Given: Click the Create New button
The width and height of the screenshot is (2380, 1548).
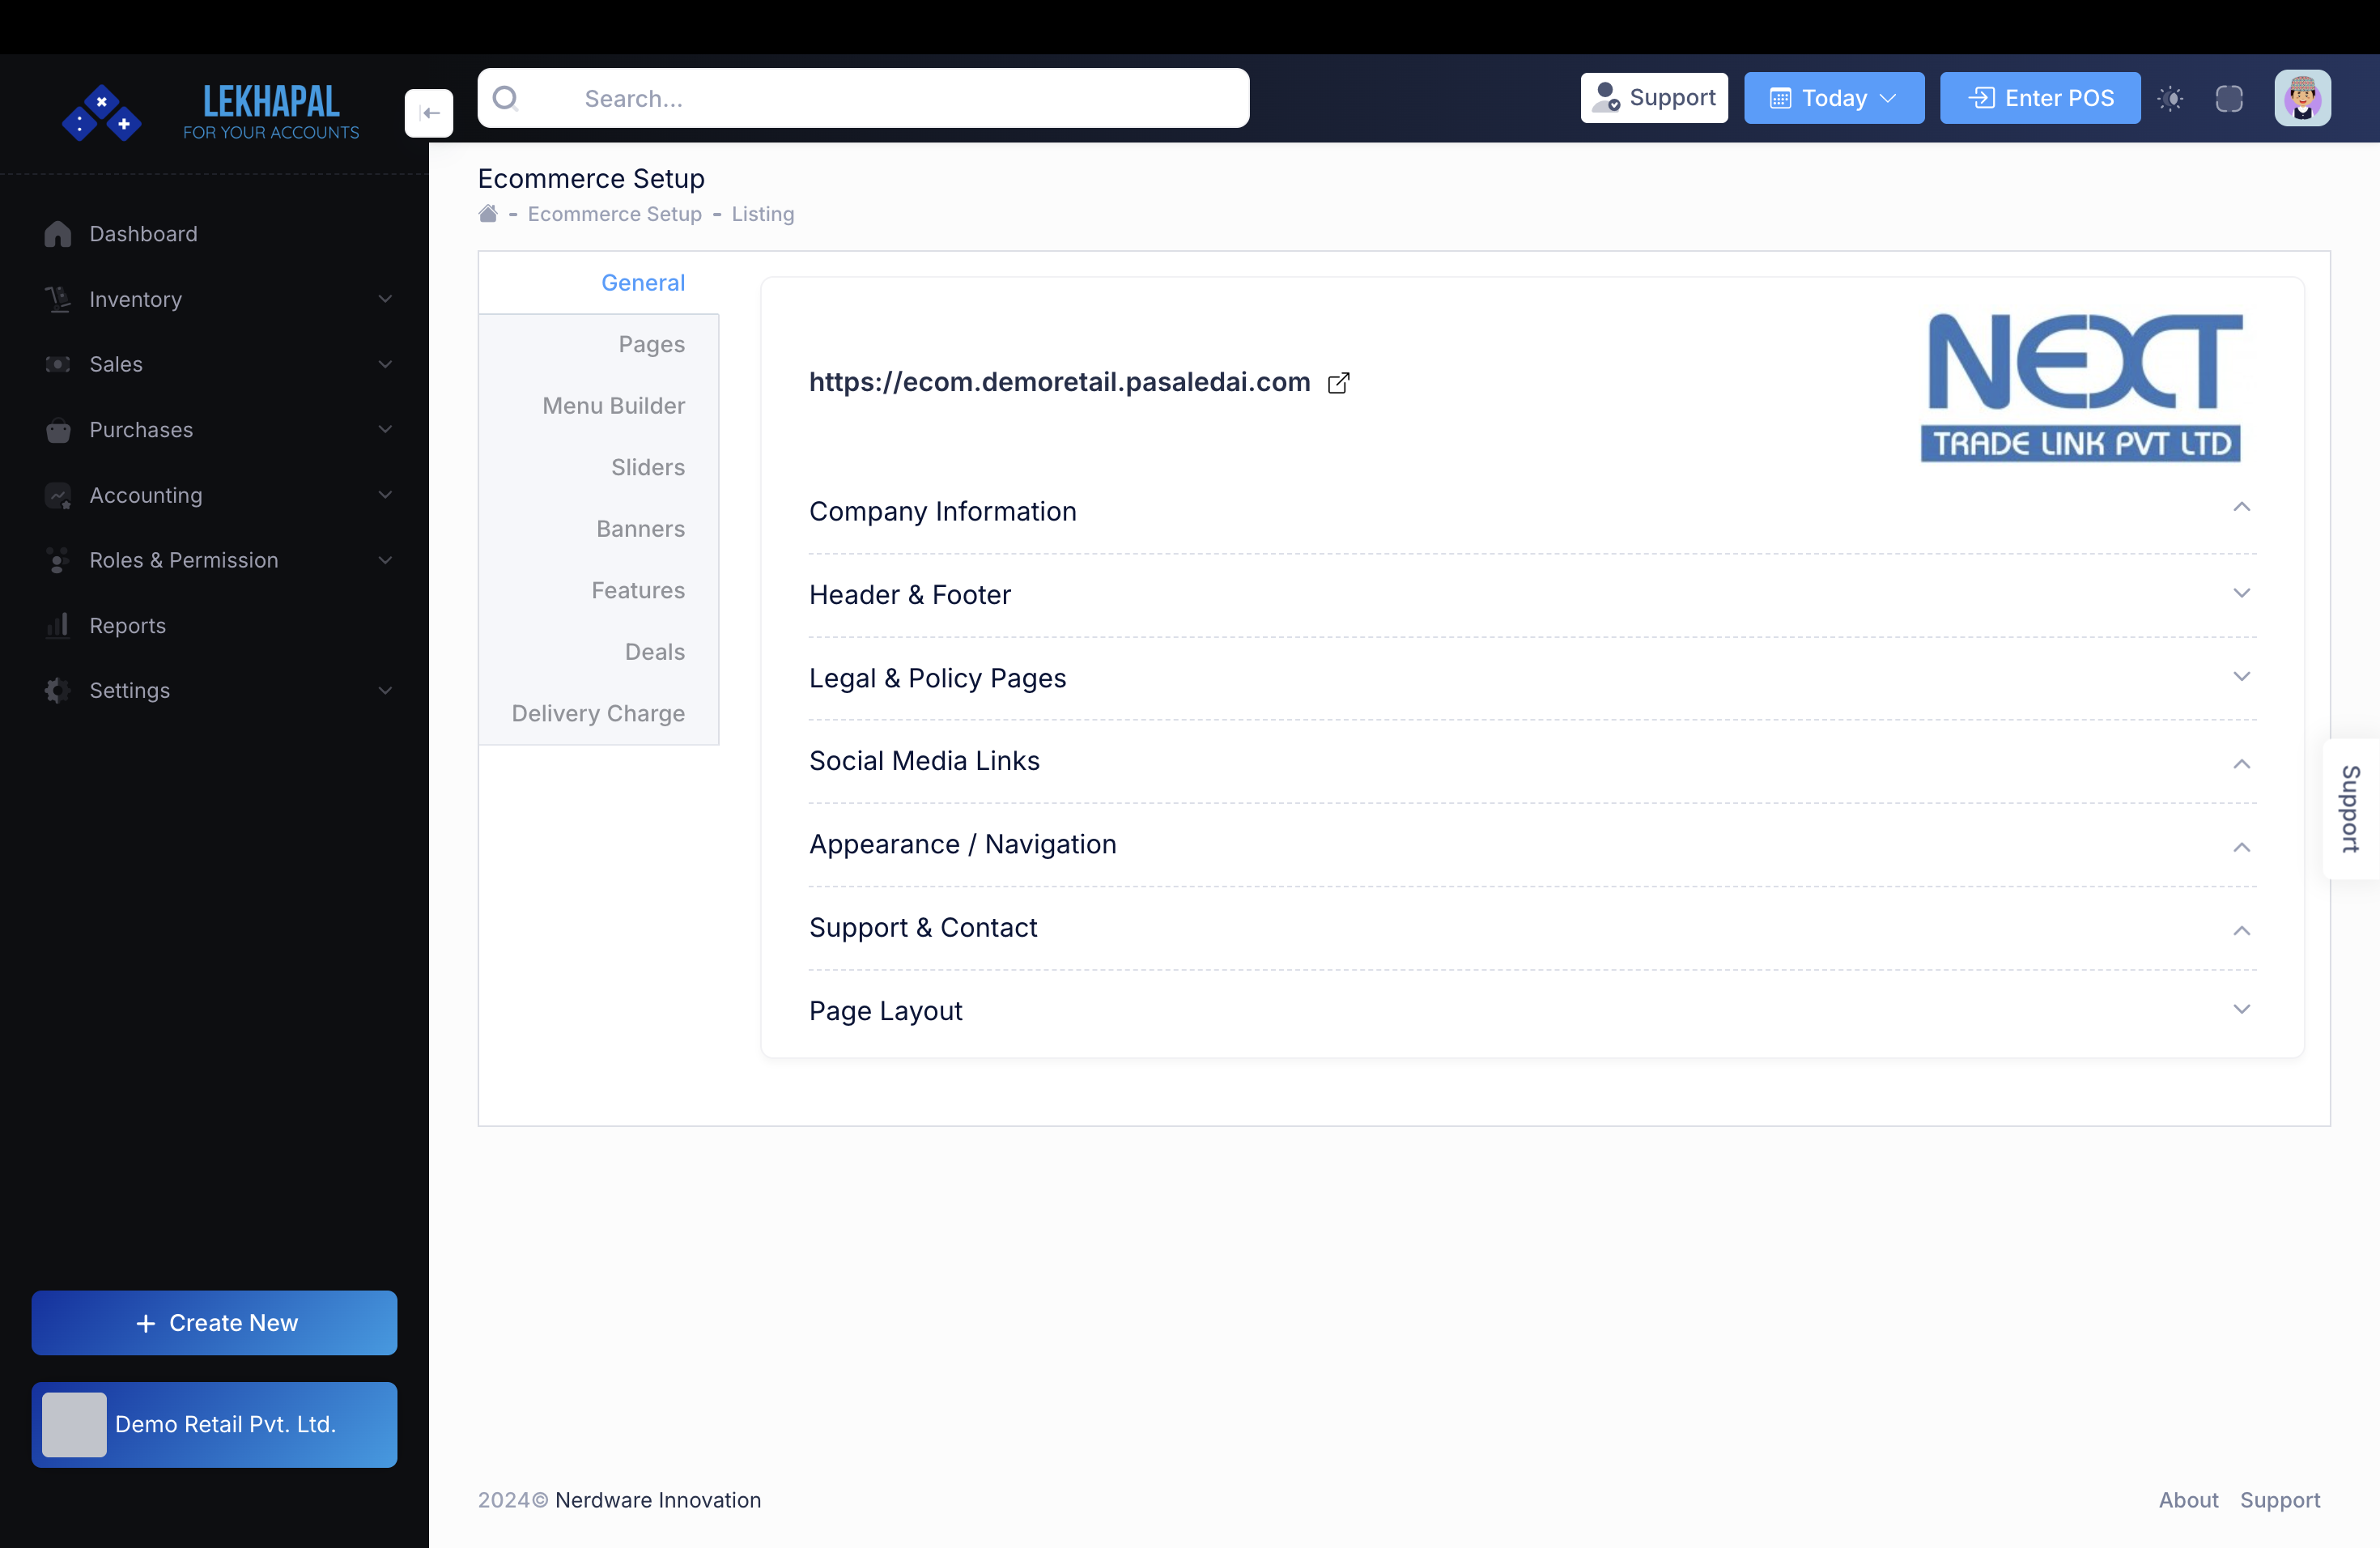Looking at the screenshot, I should tap(214, 1323).
